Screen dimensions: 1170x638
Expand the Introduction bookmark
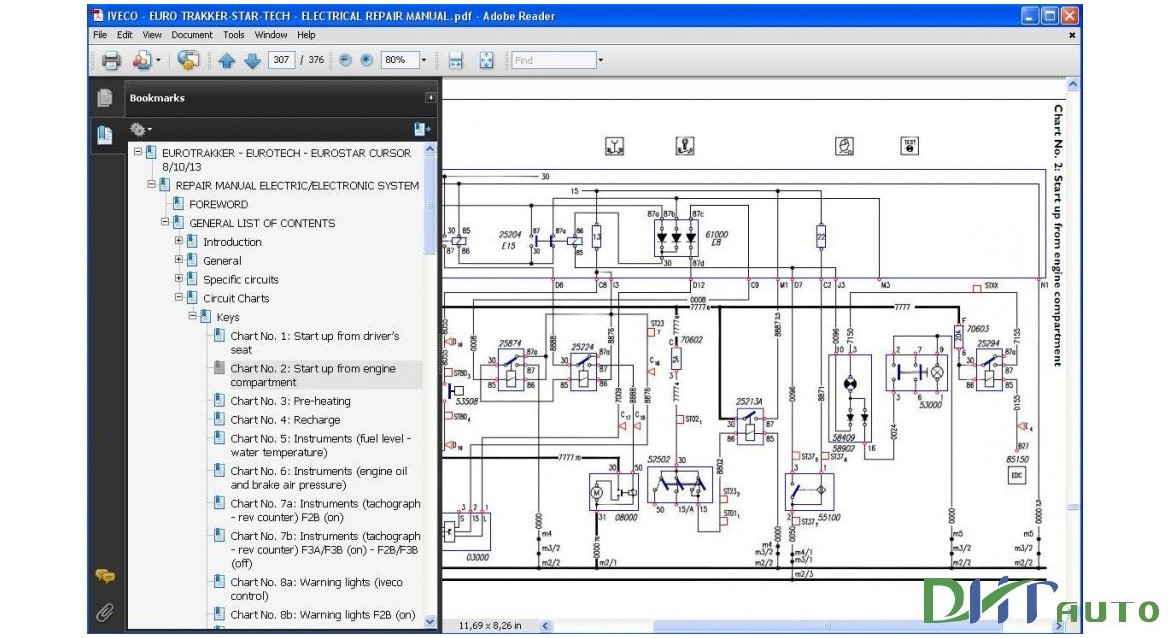click(179, 240)
